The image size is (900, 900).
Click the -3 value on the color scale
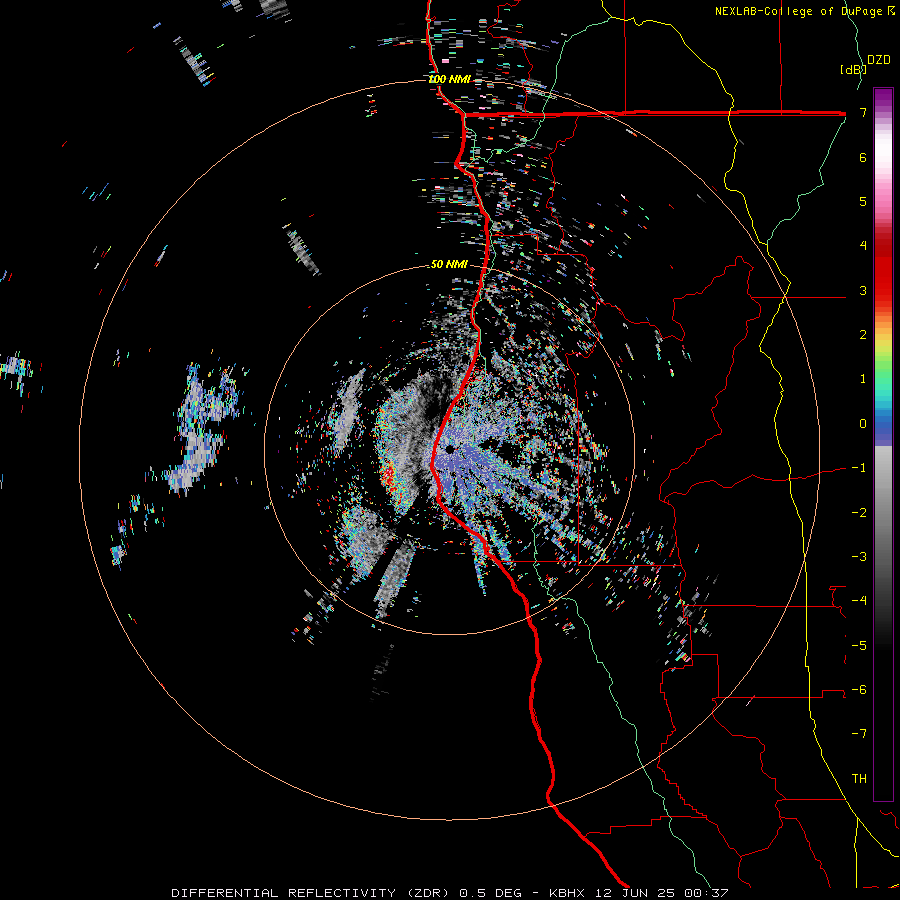click(859, 557)
